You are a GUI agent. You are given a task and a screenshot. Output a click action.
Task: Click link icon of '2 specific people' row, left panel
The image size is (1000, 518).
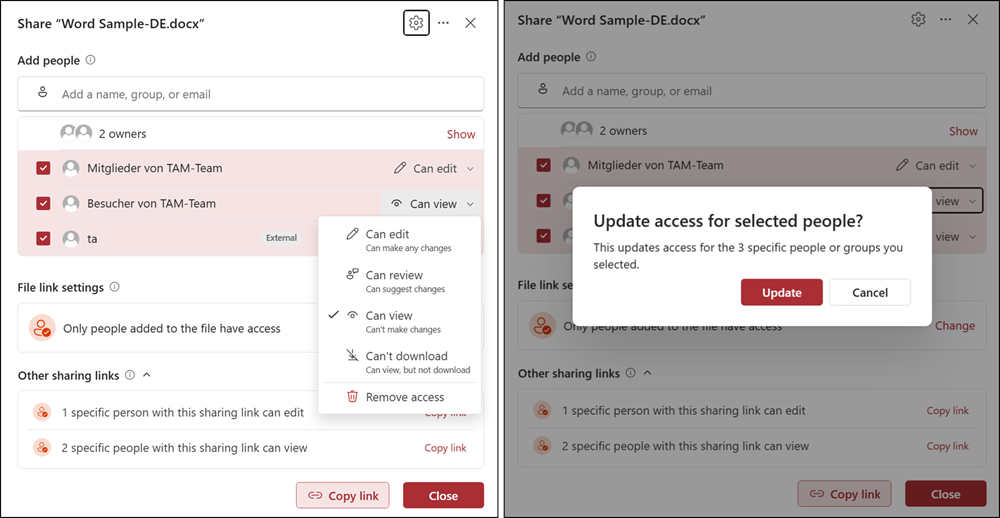point(42,448)
